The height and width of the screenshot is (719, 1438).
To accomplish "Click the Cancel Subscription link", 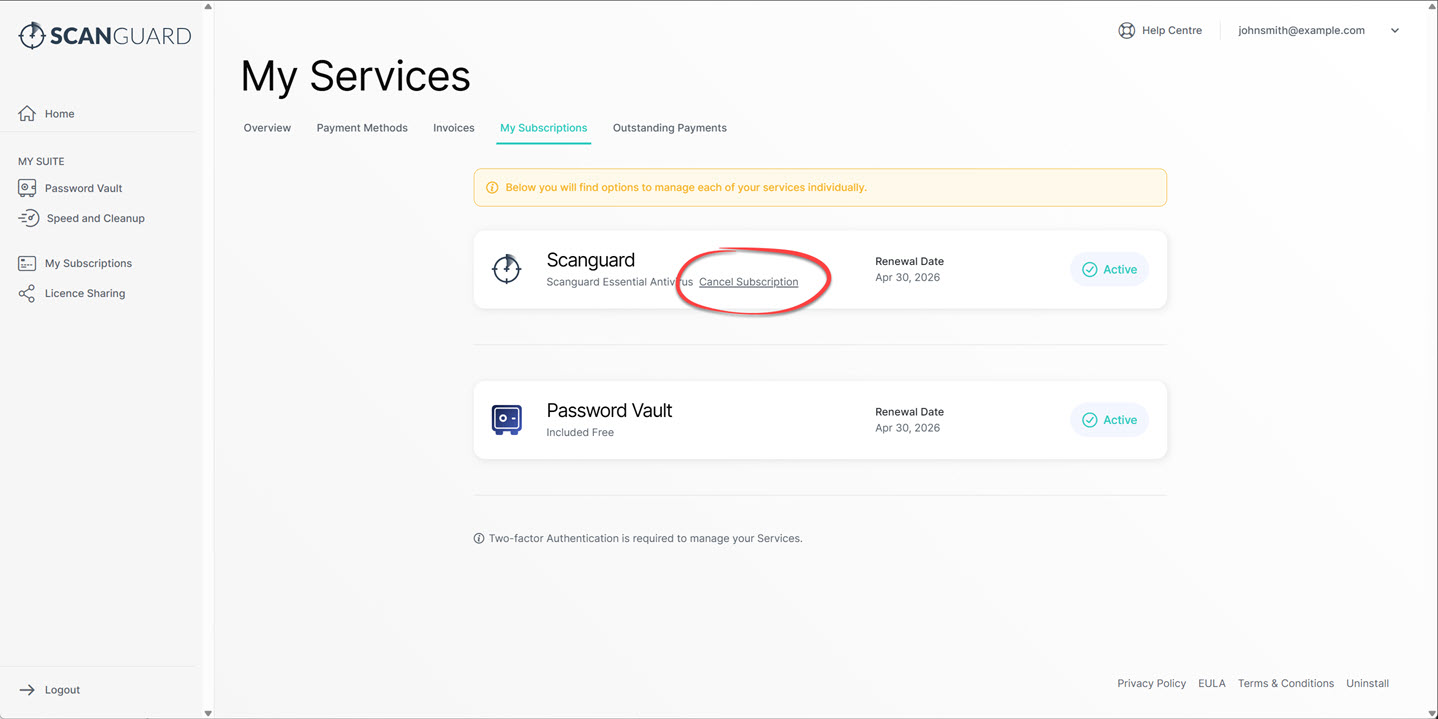I will point(748,282).
